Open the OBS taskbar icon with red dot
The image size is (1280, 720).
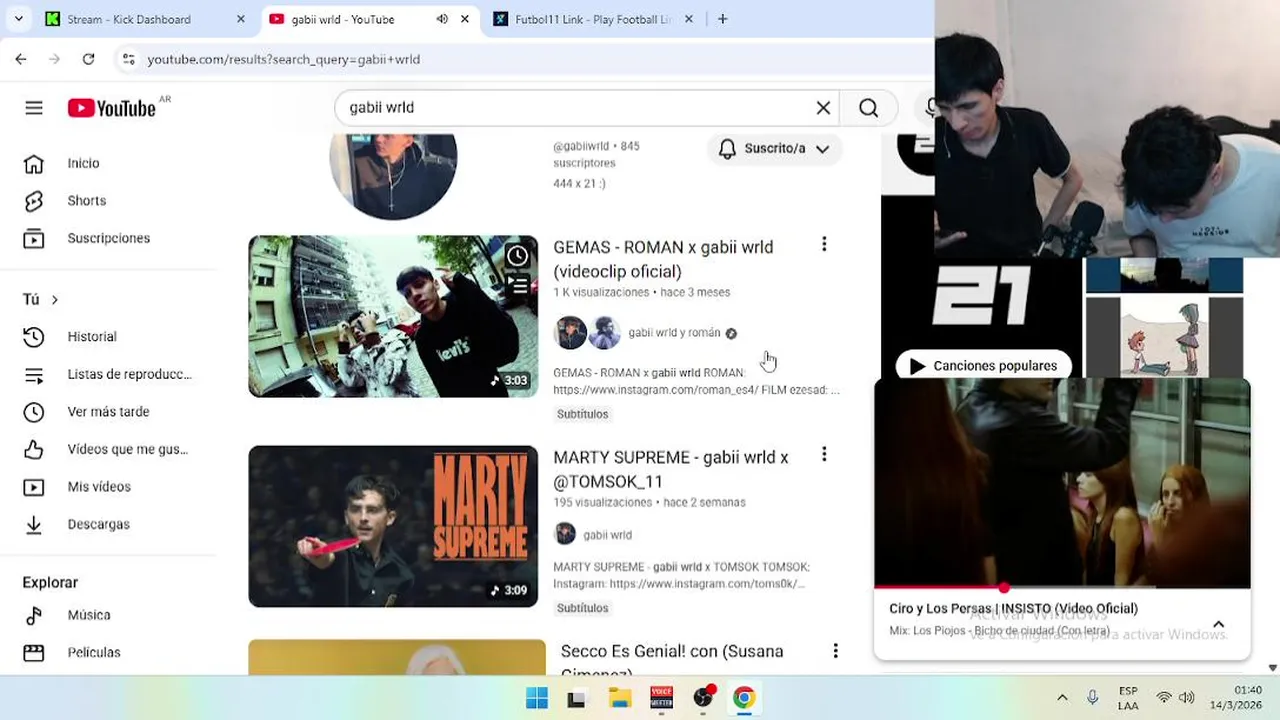[704, 697]
